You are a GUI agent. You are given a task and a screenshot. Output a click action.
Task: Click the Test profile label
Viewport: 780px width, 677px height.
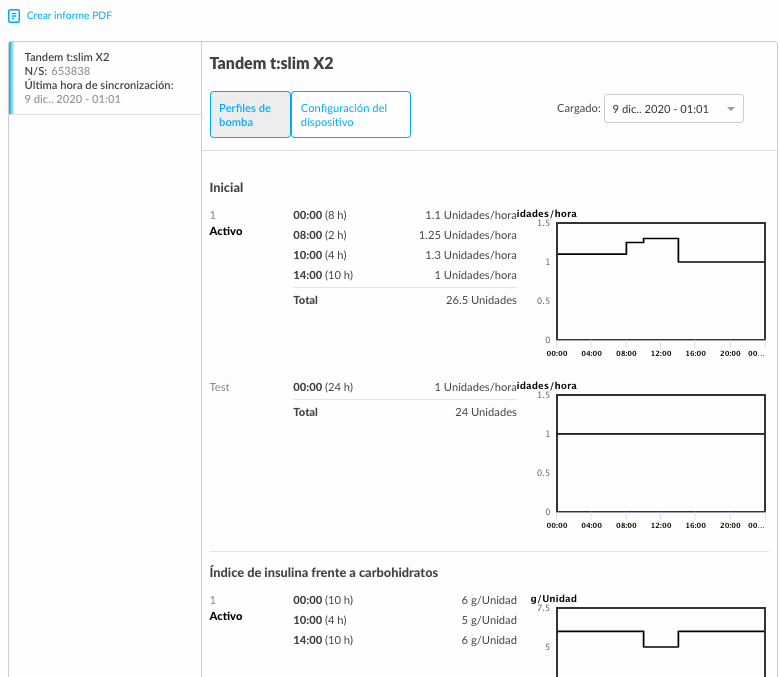[219, 387]
